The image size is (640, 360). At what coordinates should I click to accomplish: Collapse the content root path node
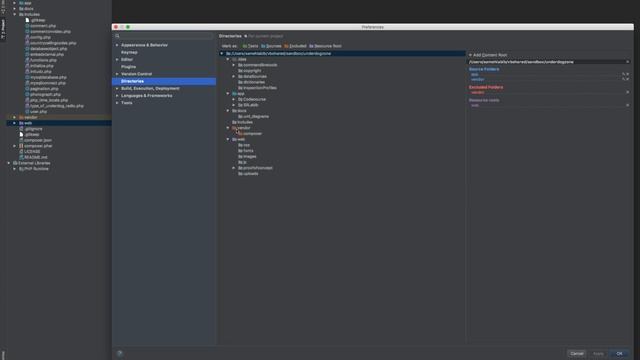point(222,53)
